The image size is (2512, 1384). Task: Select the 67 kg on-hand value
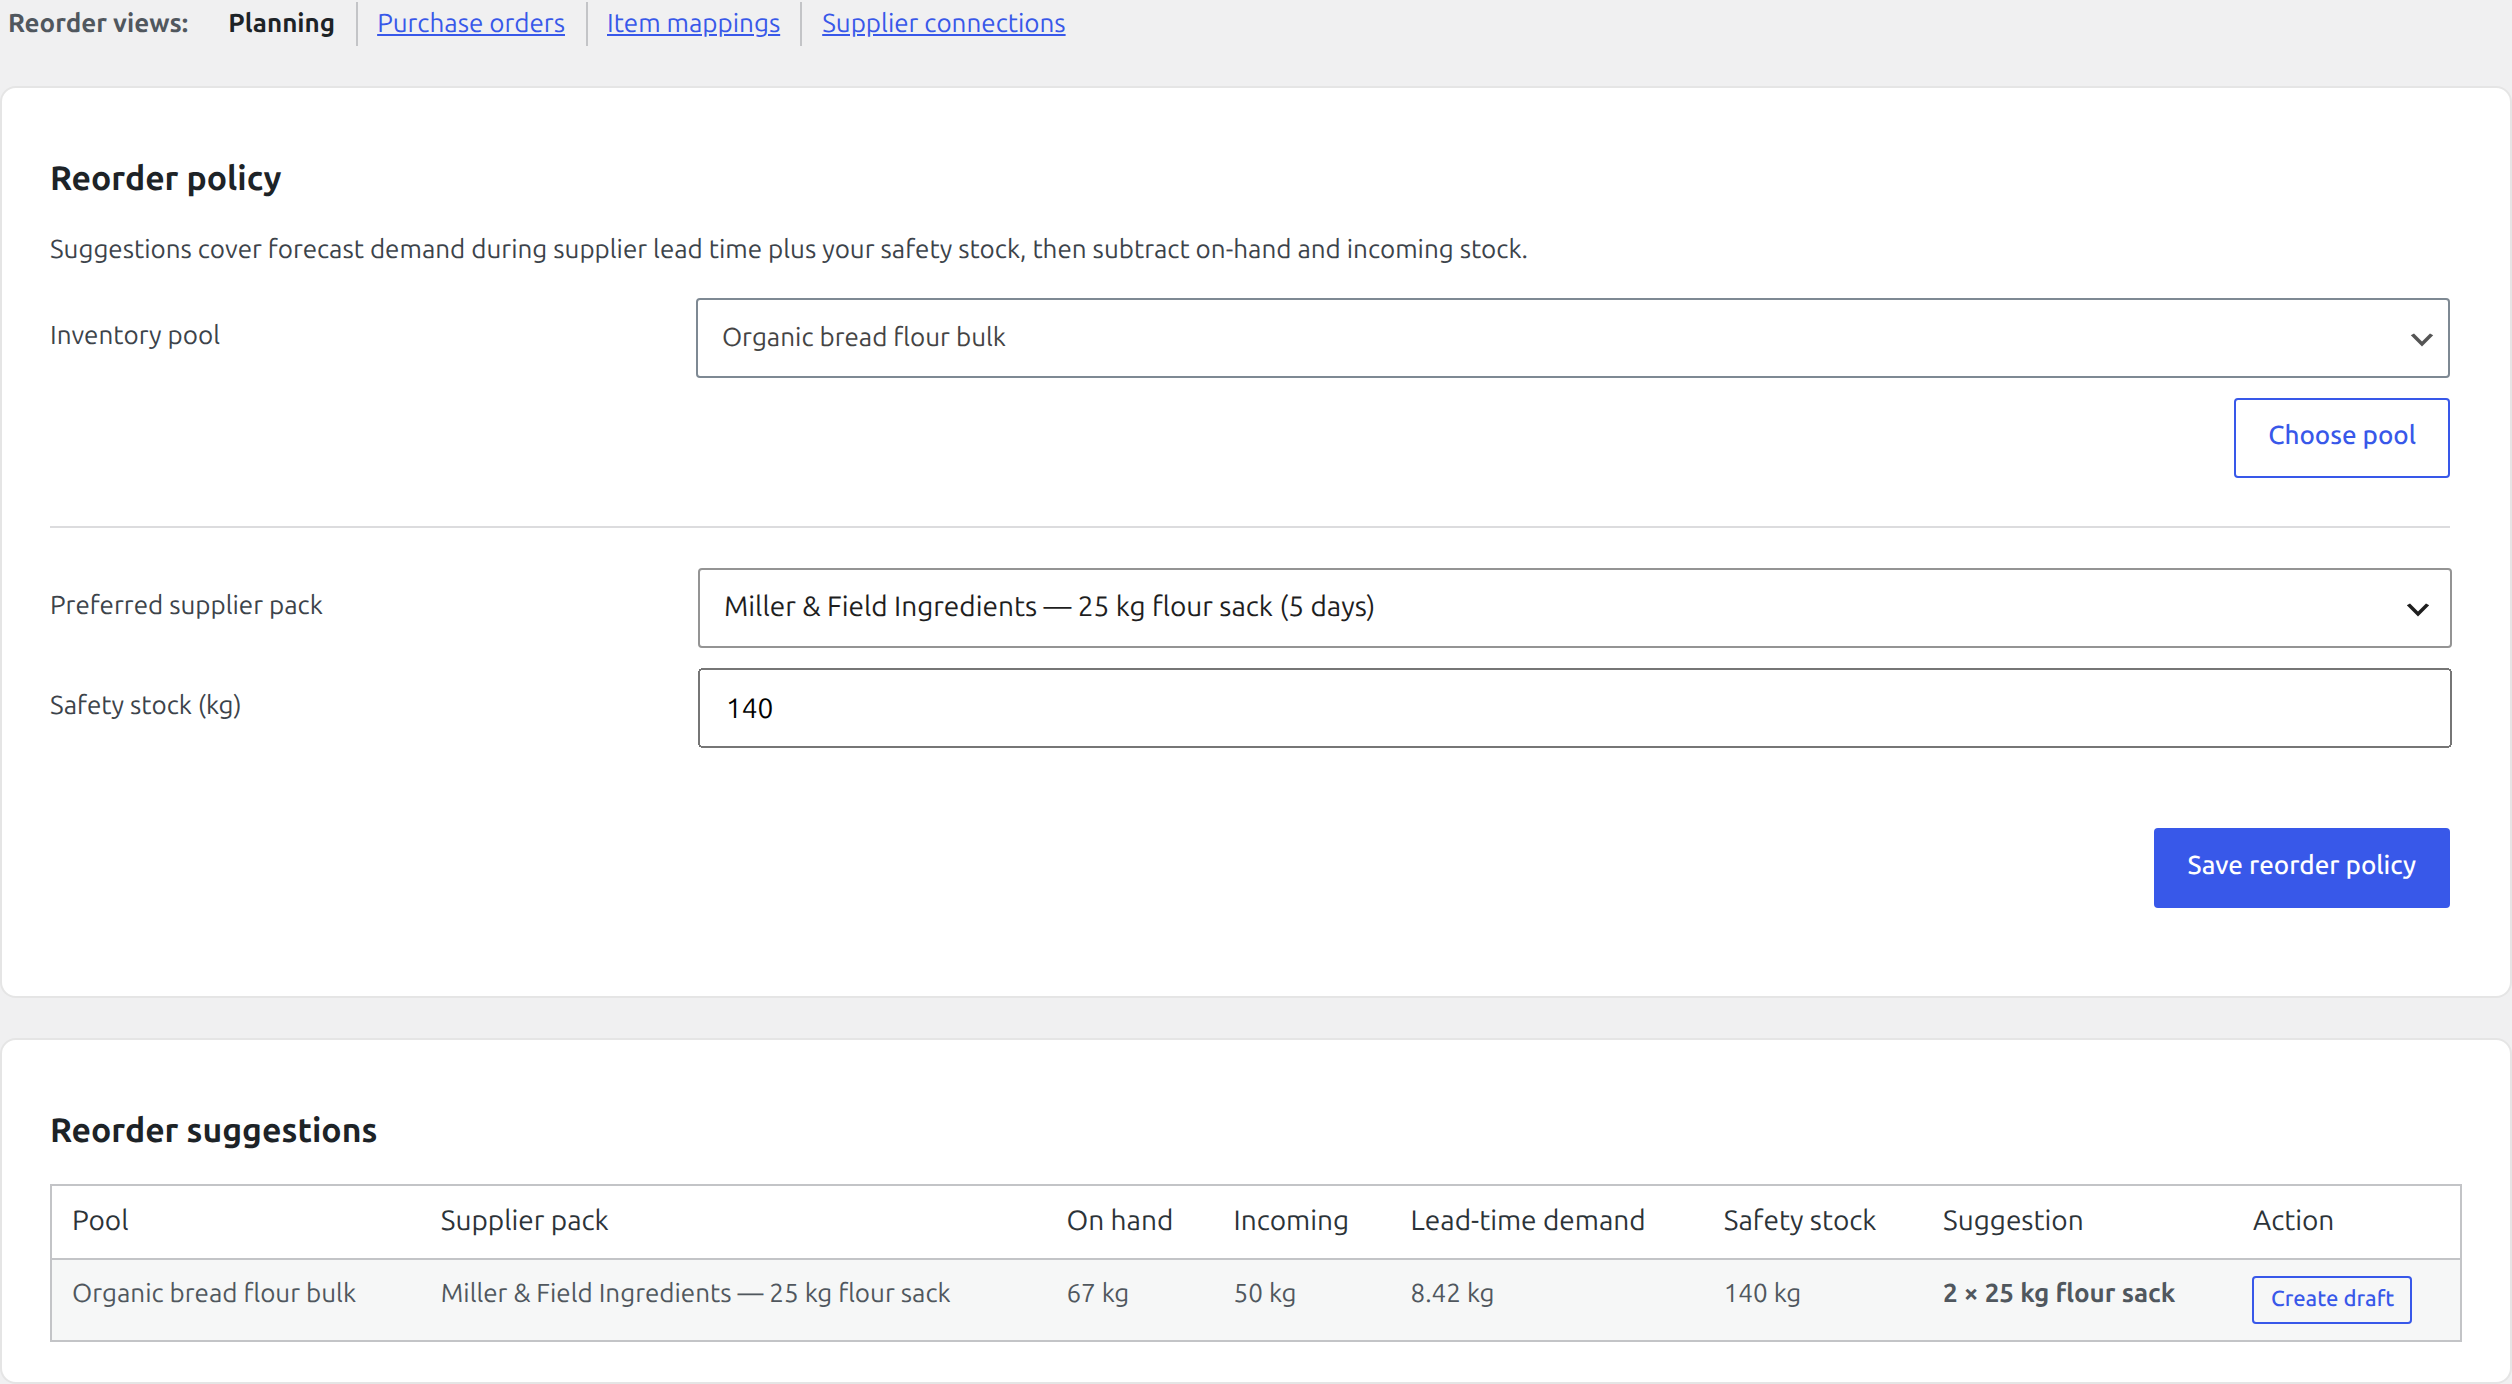tap(1097, 1293)
